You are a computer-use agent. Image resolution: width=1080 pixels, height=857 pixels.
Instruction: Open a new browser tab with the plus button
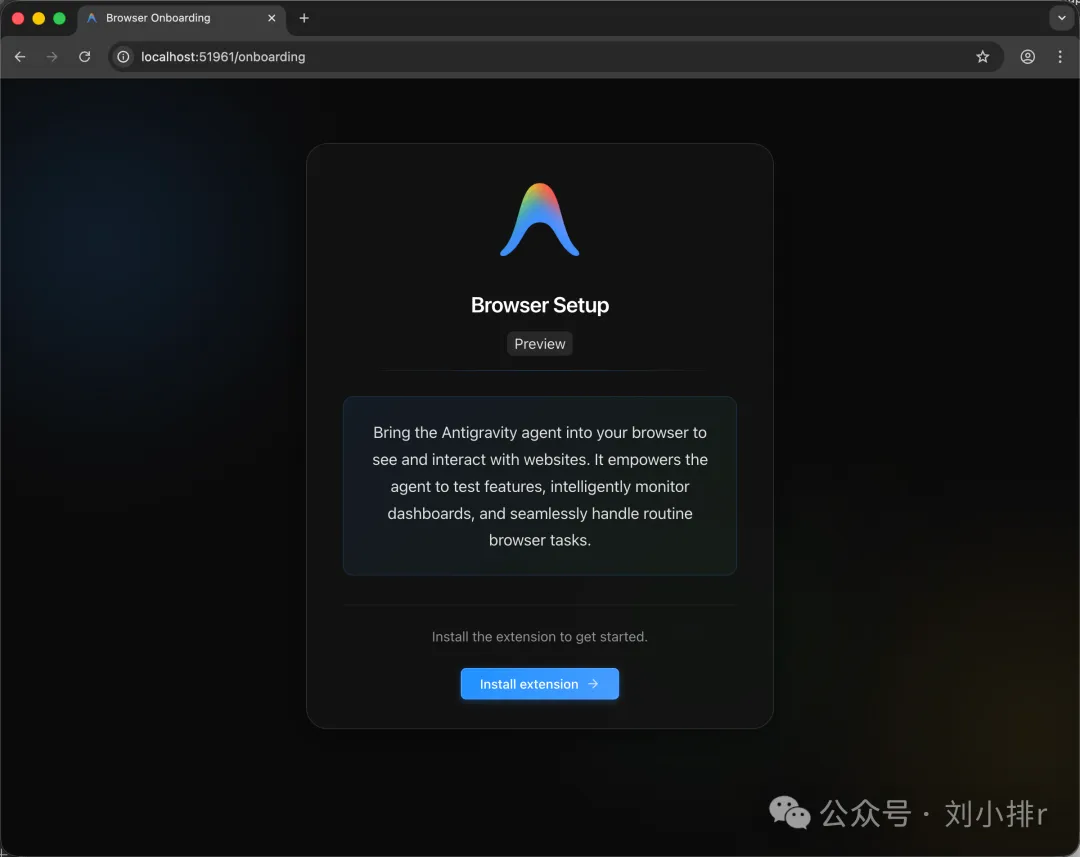coord(304,18)
